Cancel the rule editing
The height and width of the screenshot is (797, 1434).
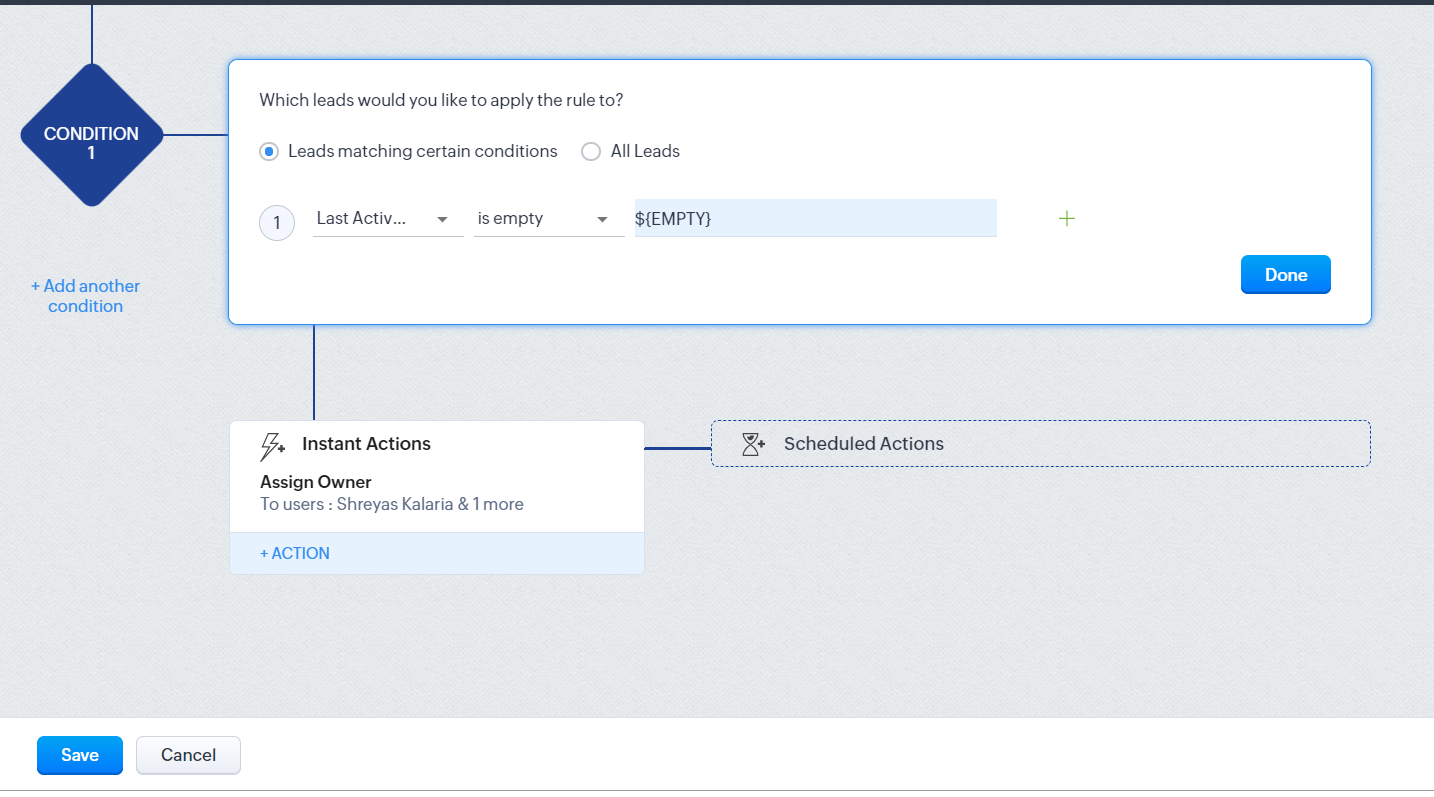tap(189, 755)
